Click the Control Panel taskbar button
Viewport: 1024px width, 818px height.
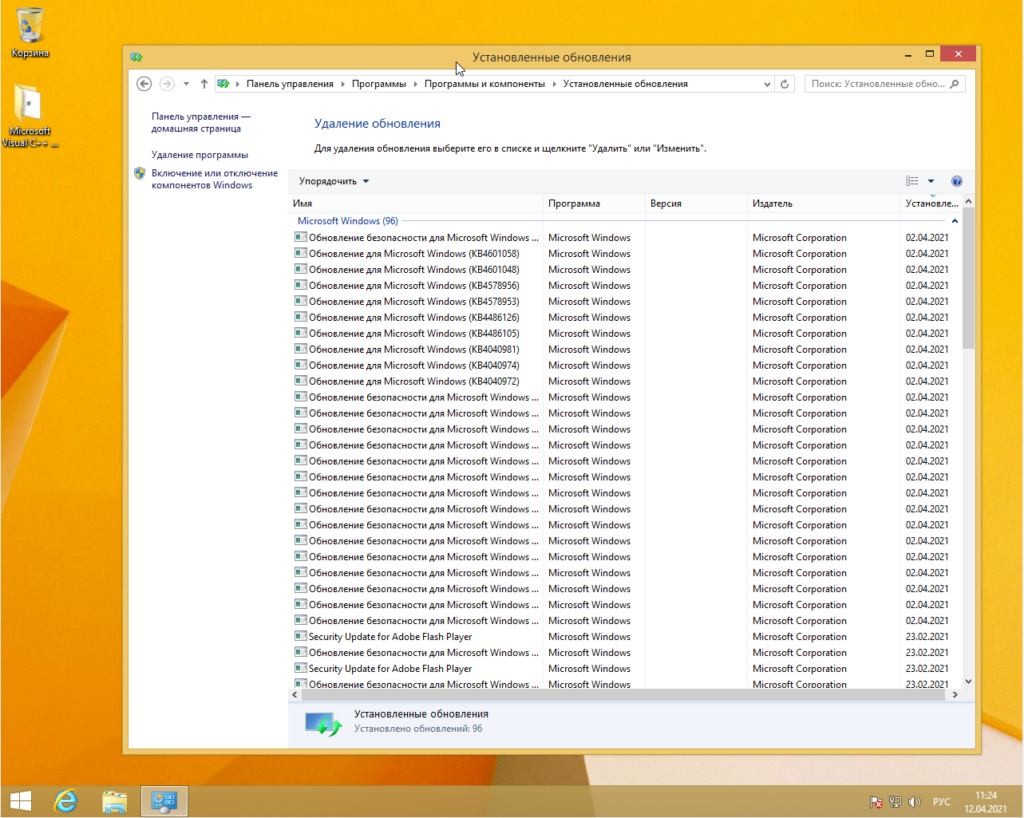pos(164,801)
